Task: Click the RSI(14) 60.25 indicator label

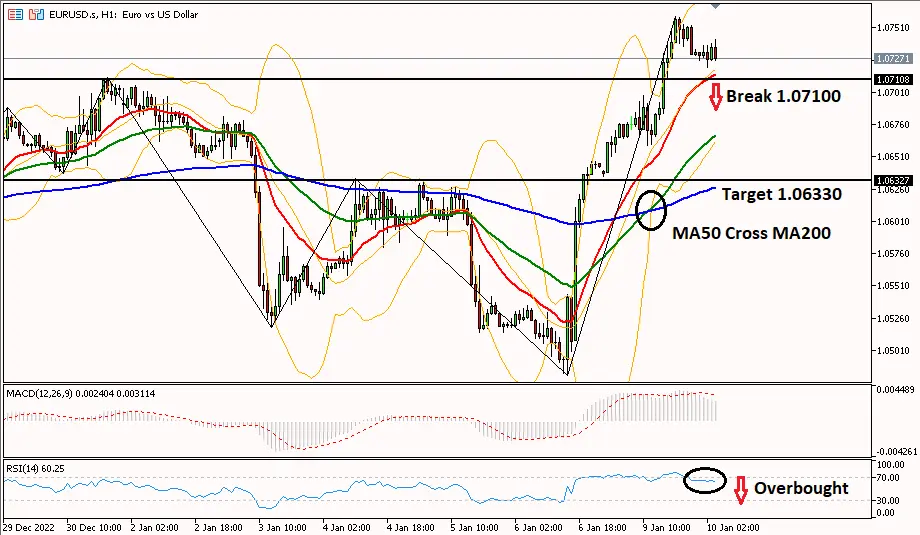Action: (35, 469)
